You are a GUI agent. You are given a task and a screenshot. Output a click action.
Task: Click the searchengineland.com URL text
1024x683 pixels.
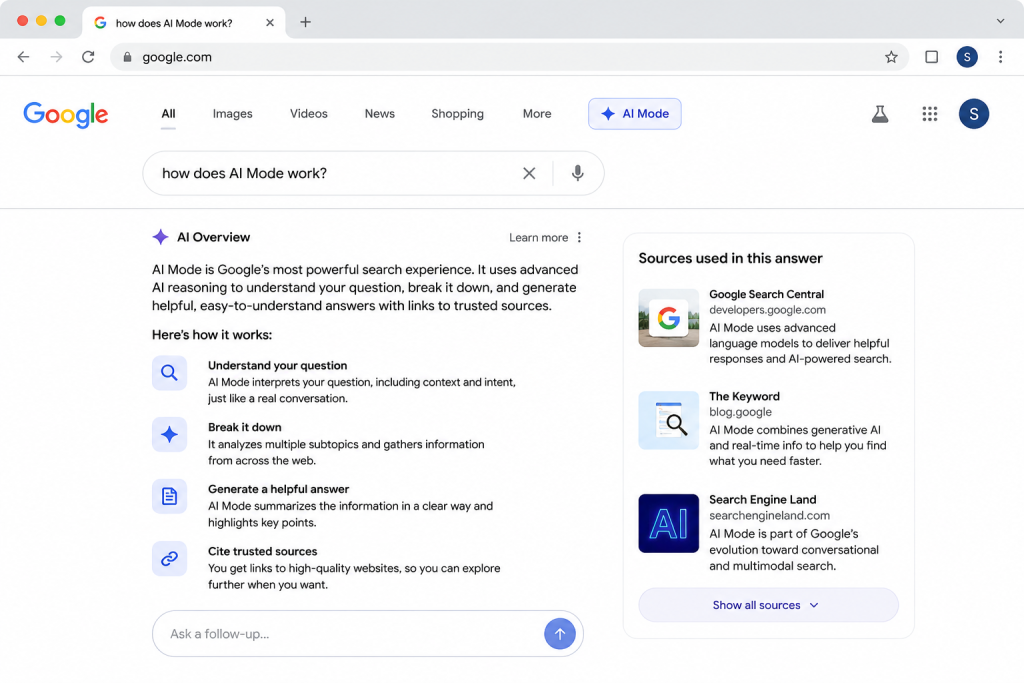(x=769, y=515)
